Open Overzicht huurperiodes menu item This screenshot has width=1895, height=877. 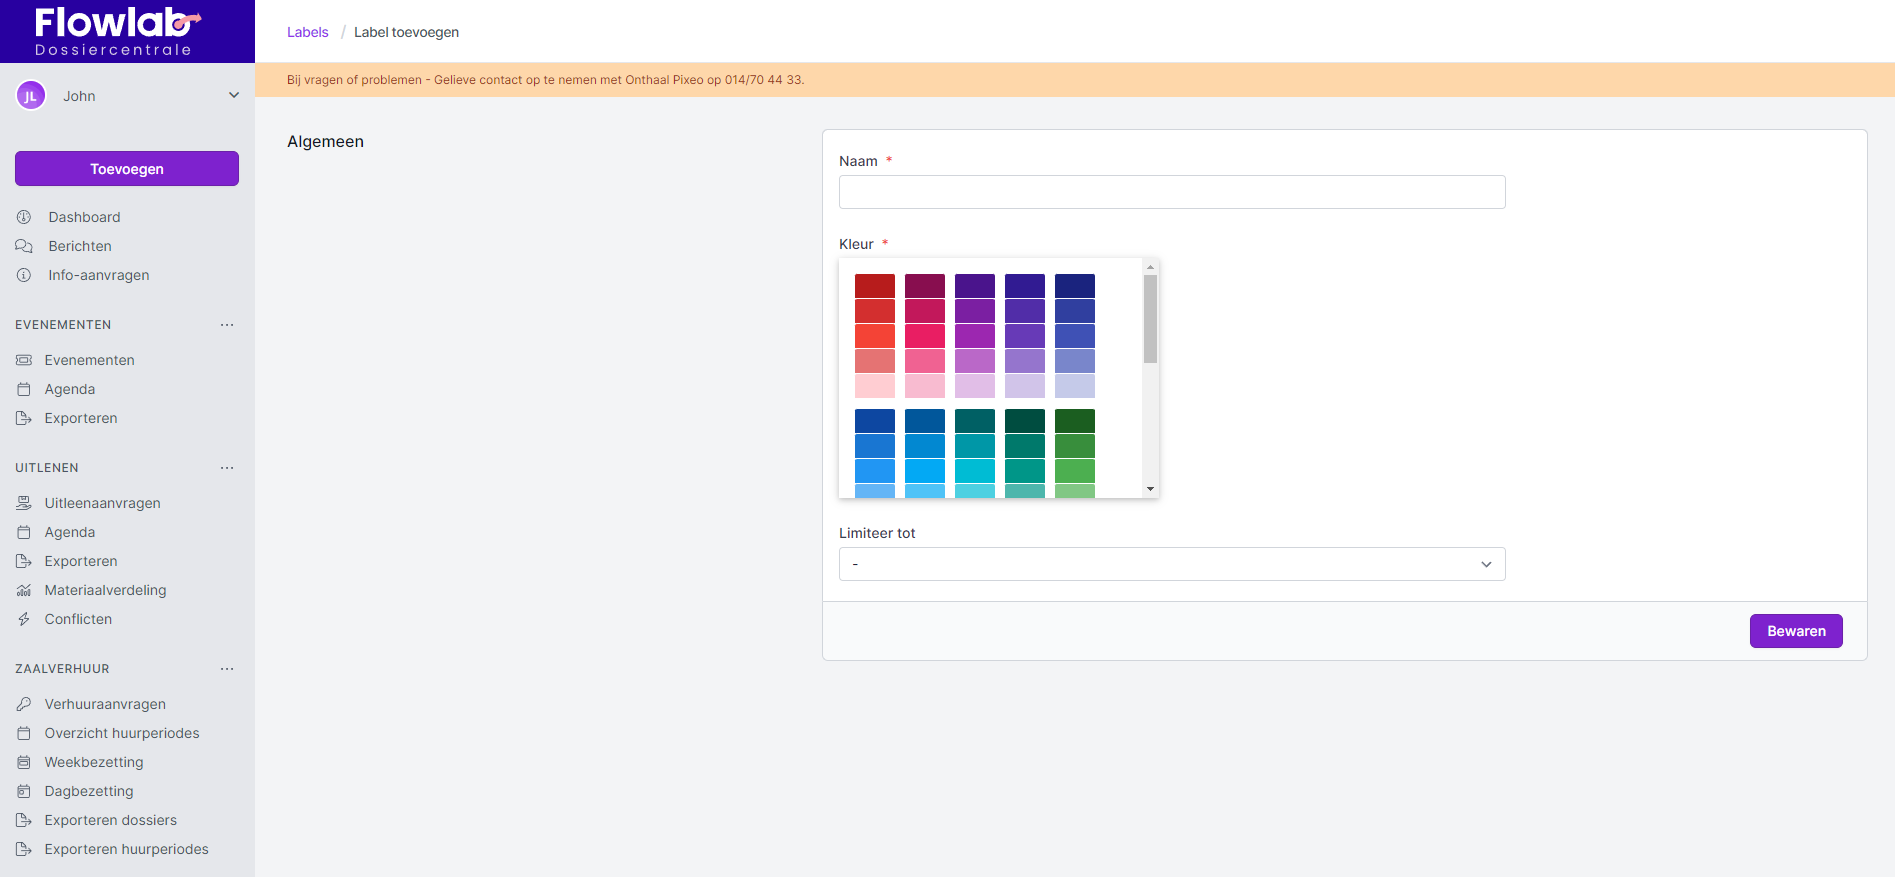tap(121, 733)
